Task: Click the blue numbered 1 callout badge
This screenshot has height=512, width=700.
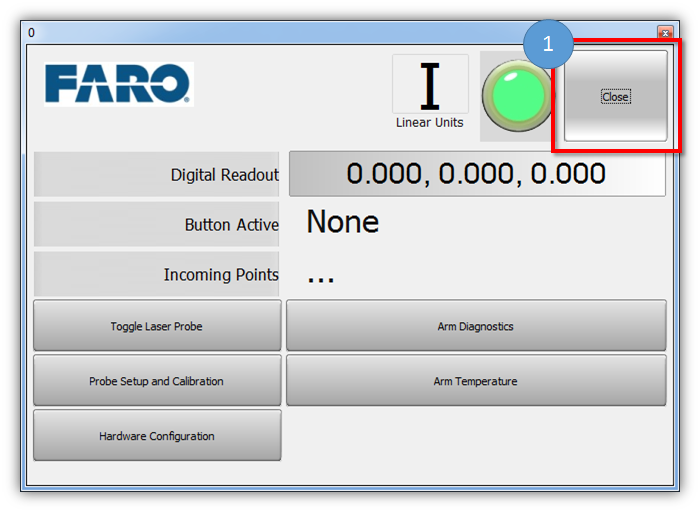Action: coord(547,44)
